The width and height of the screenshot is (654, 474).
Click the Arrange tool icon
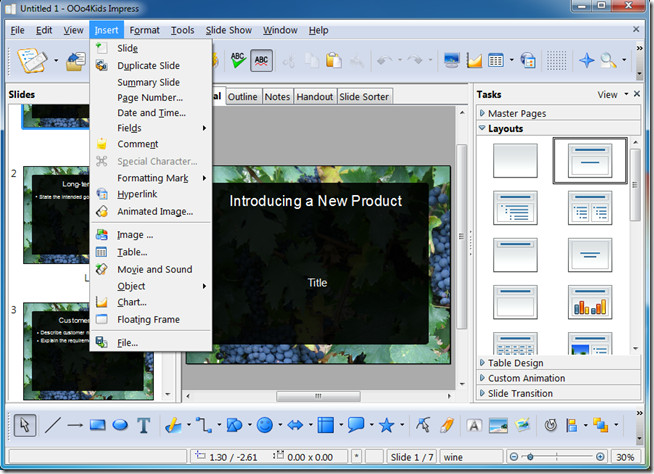(601, 425)
